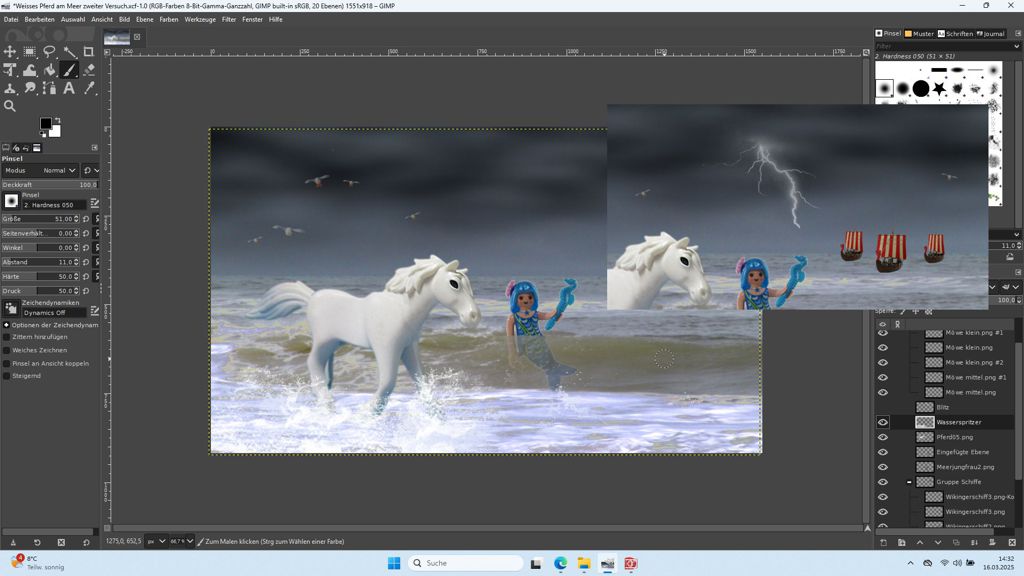
Task: Enable Pinsel an Ansicht koppeln checkbox
Action: click(x=7, y=363)
